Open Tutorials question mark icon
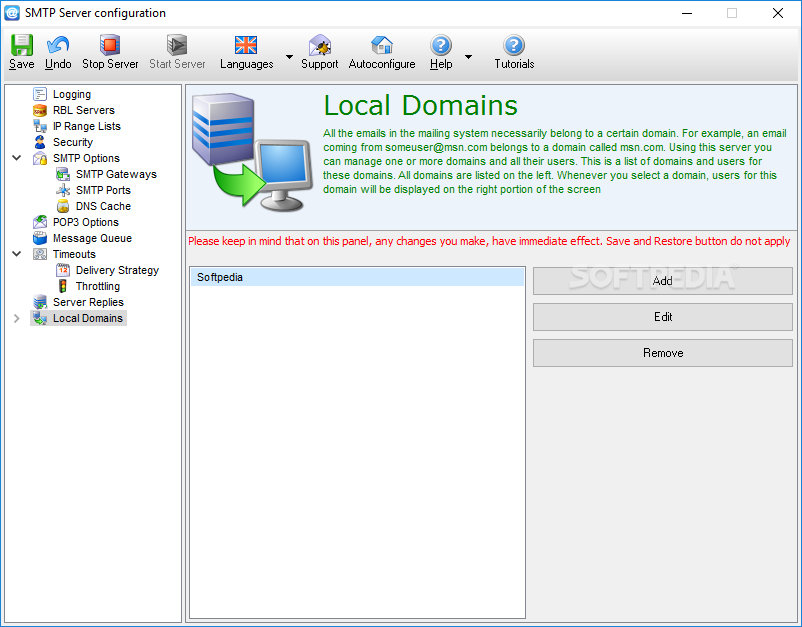Image resolution: width=802 pixels, height=627 pixels. (514, 45)
